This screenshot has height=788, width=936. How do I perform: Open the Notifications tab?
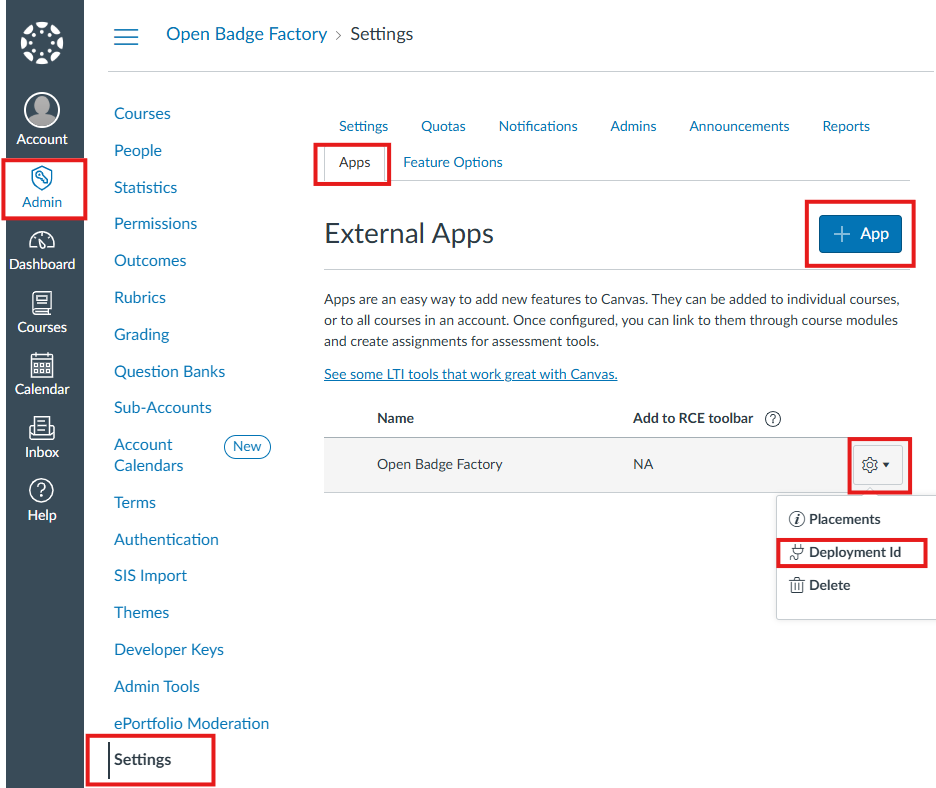(x=538, y=127)
